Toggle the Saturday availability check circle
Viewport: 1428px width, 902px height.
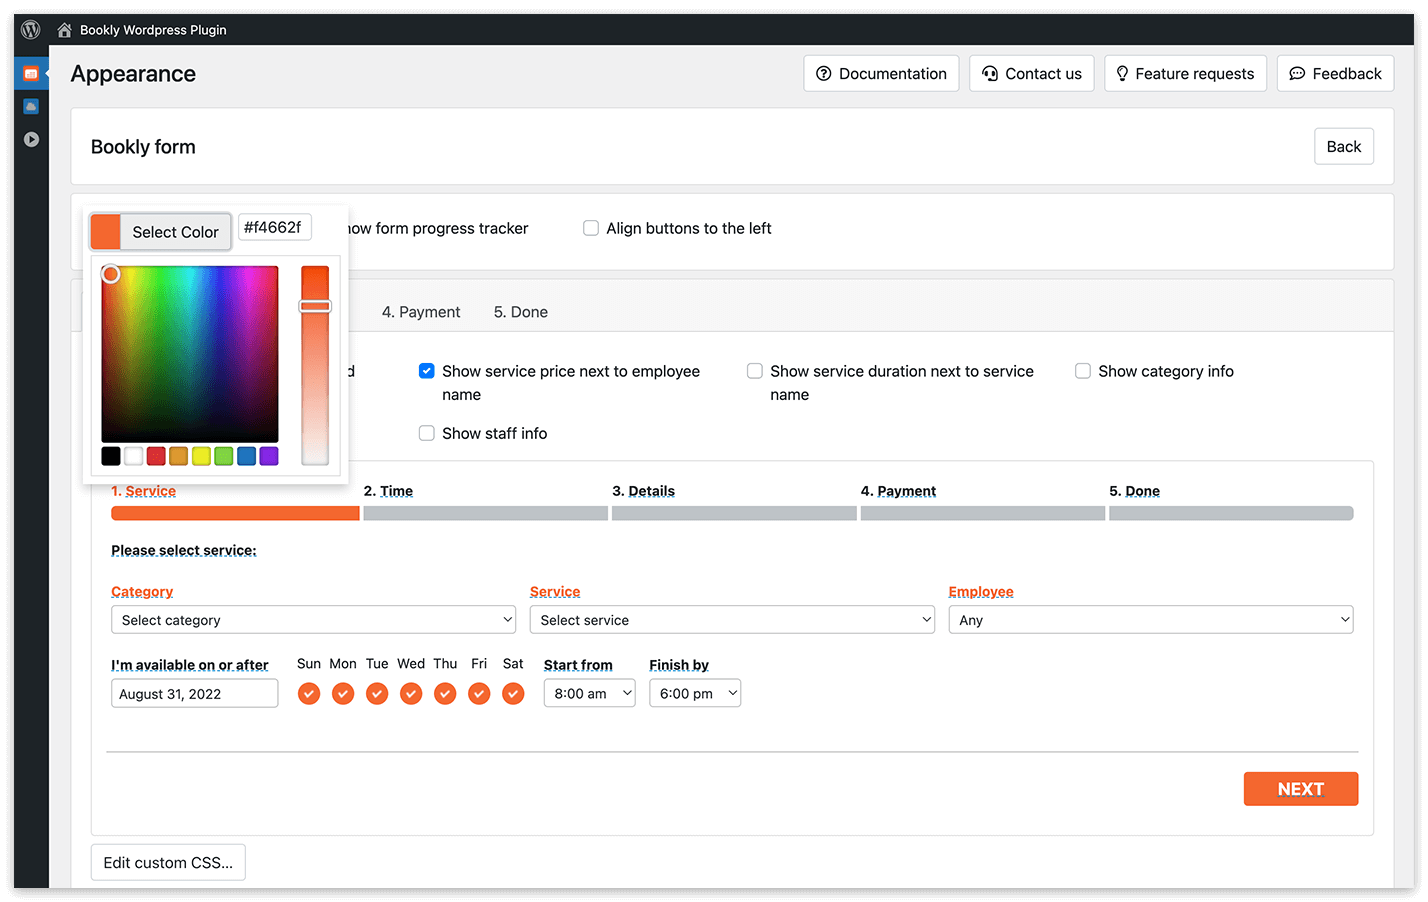coord(513,693)
